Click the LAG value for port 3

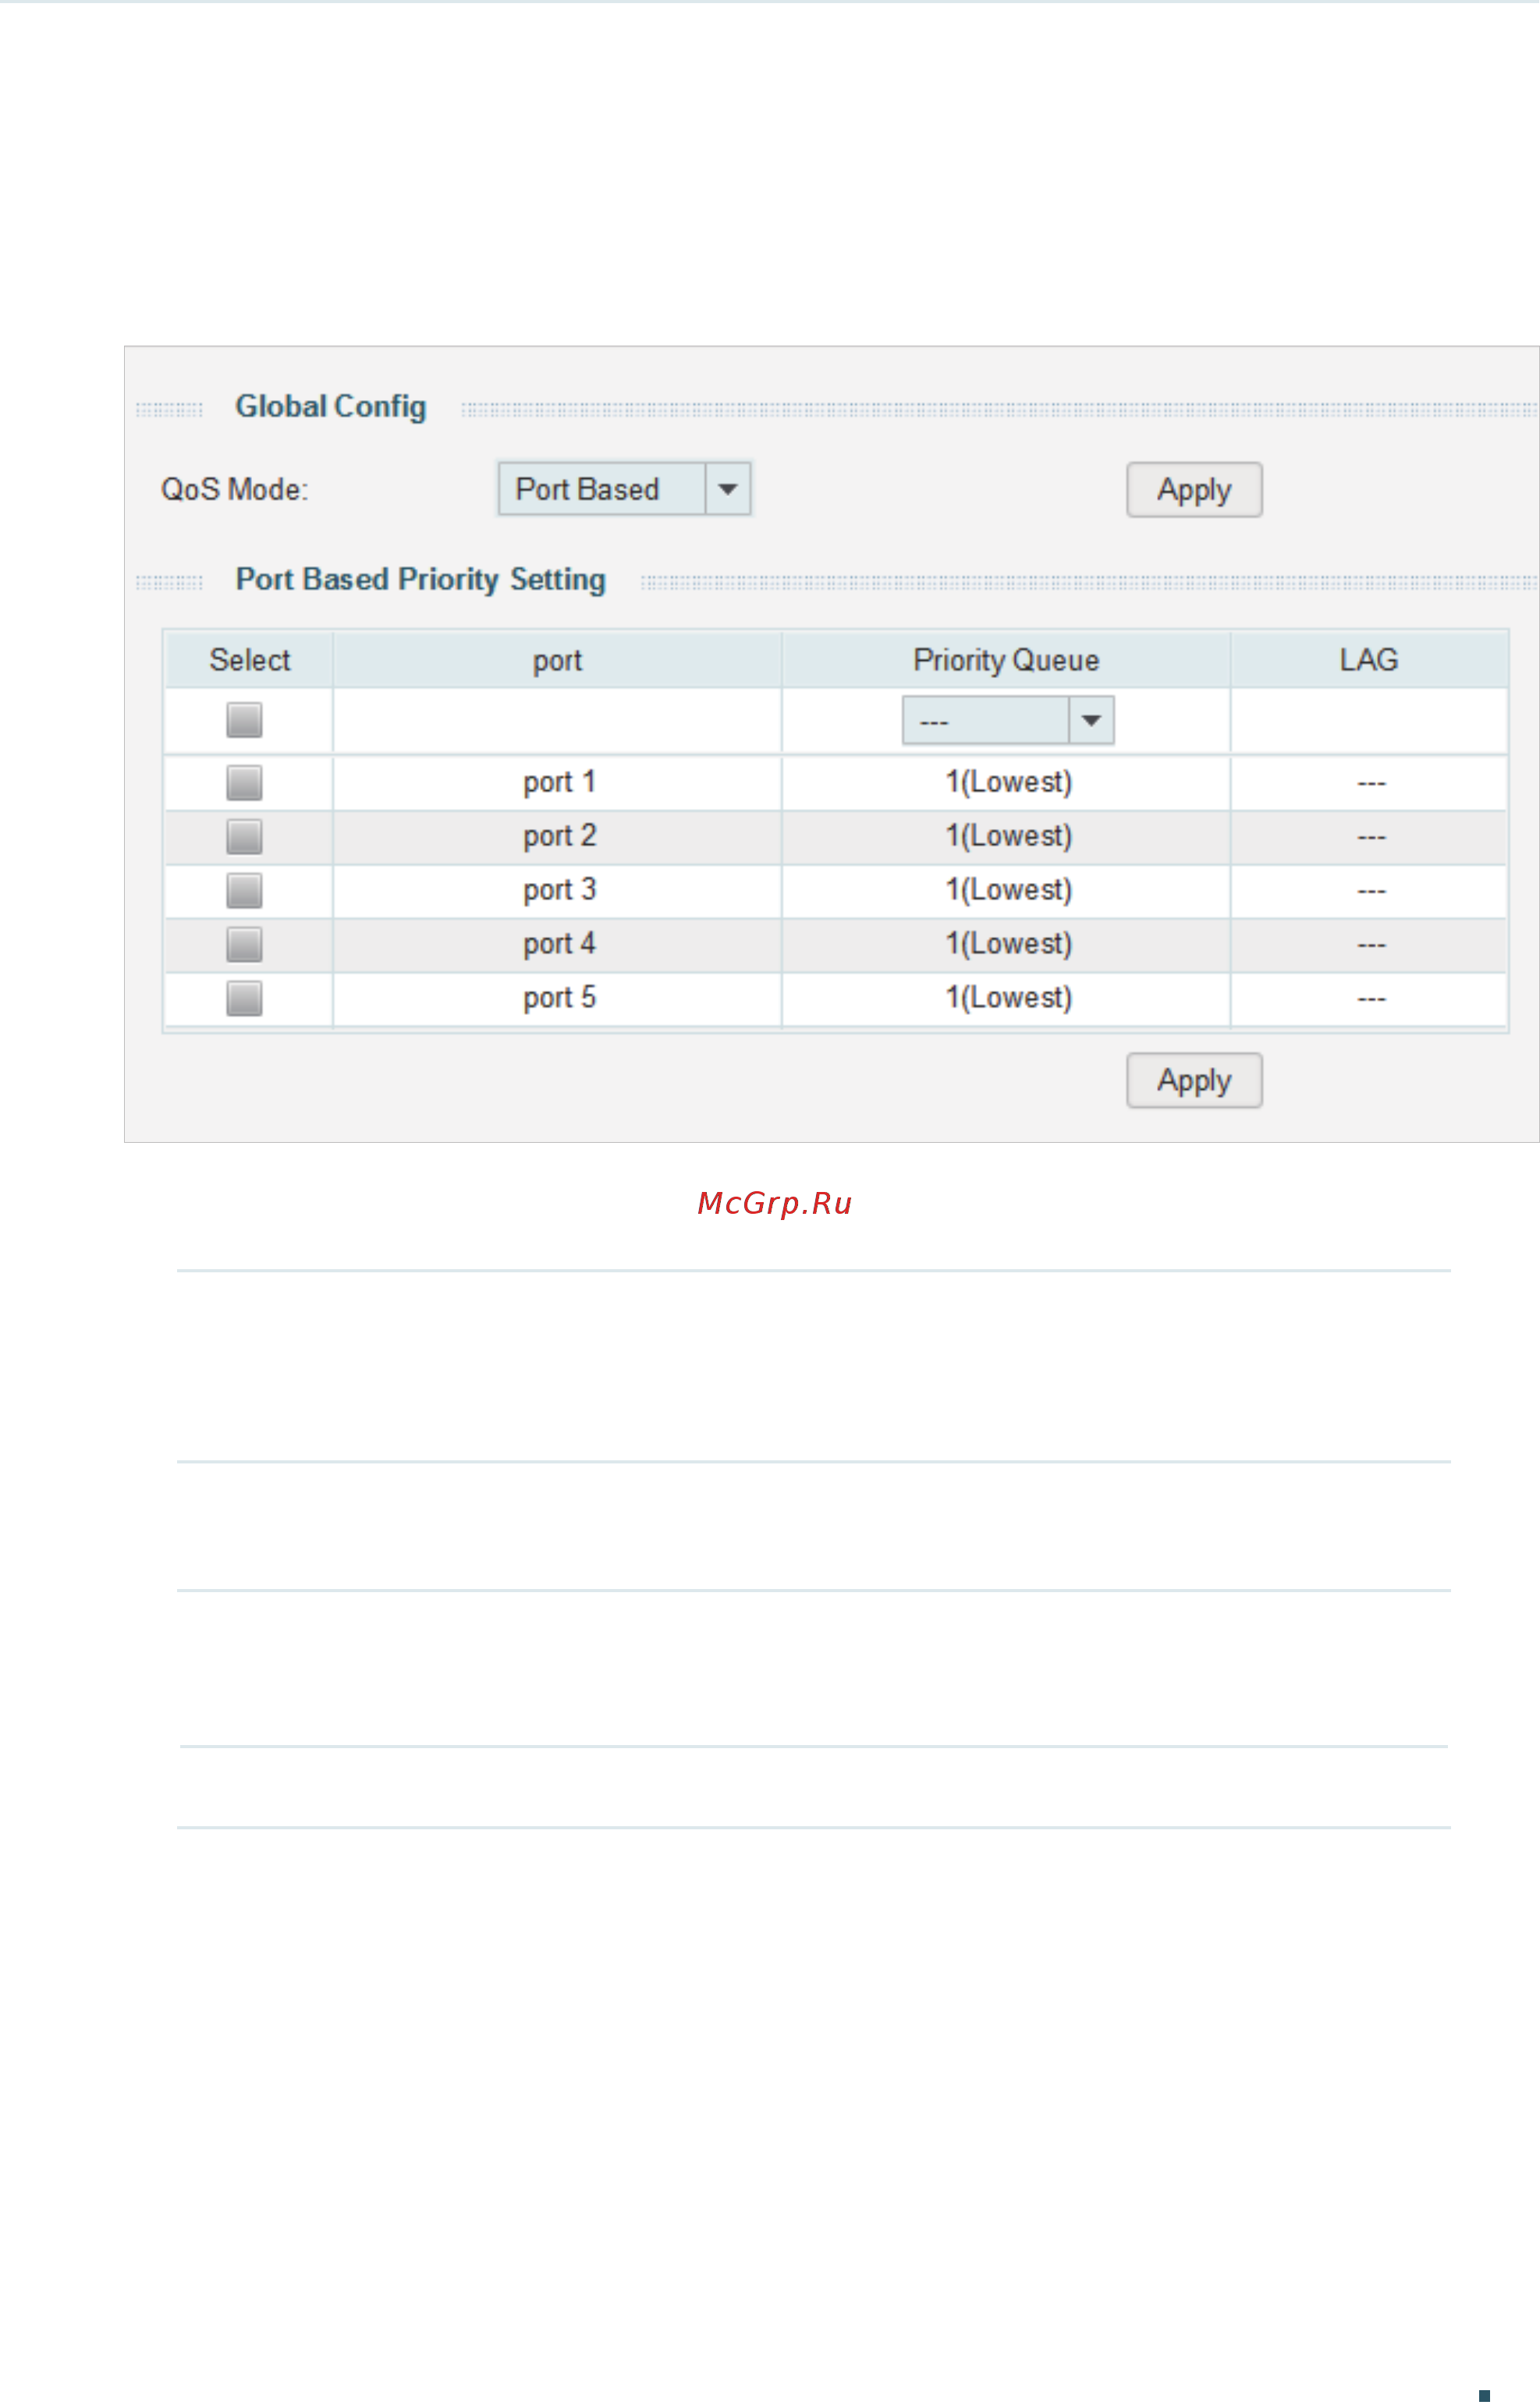[1371, 892]
